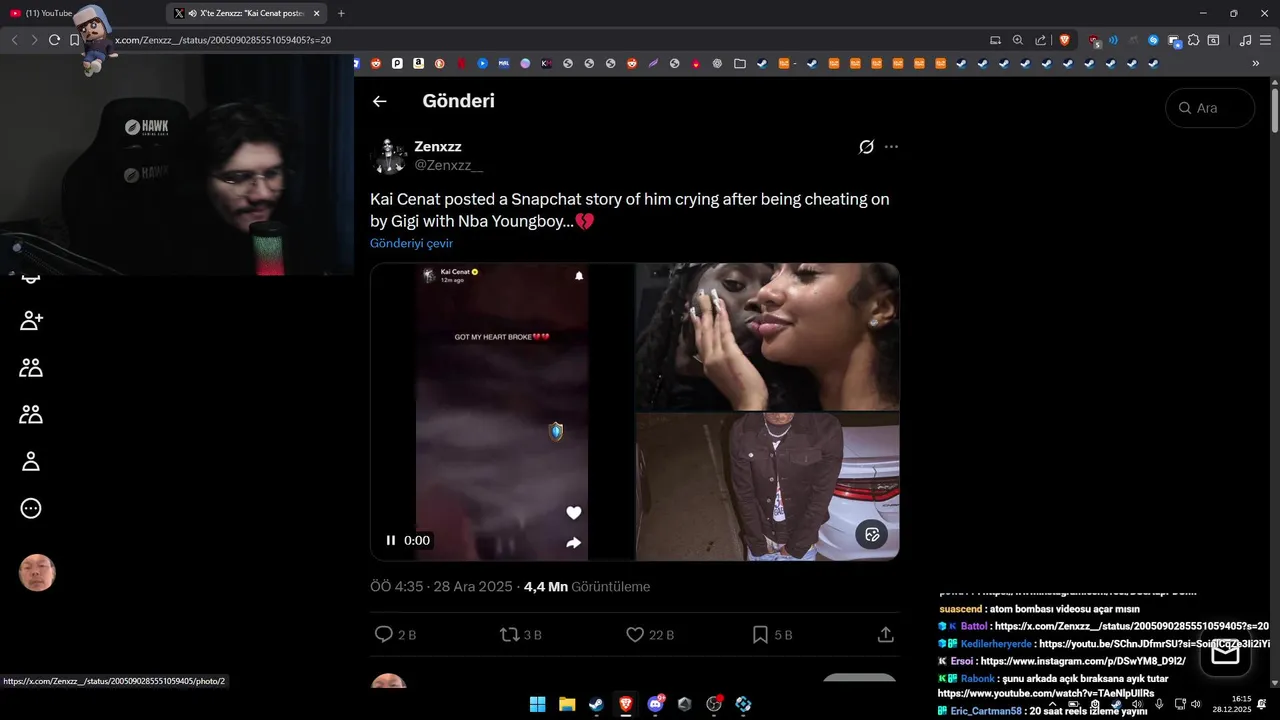Open the upper group-of-people icon in X sidebar

pyautogui.click(x=31, y=368)
